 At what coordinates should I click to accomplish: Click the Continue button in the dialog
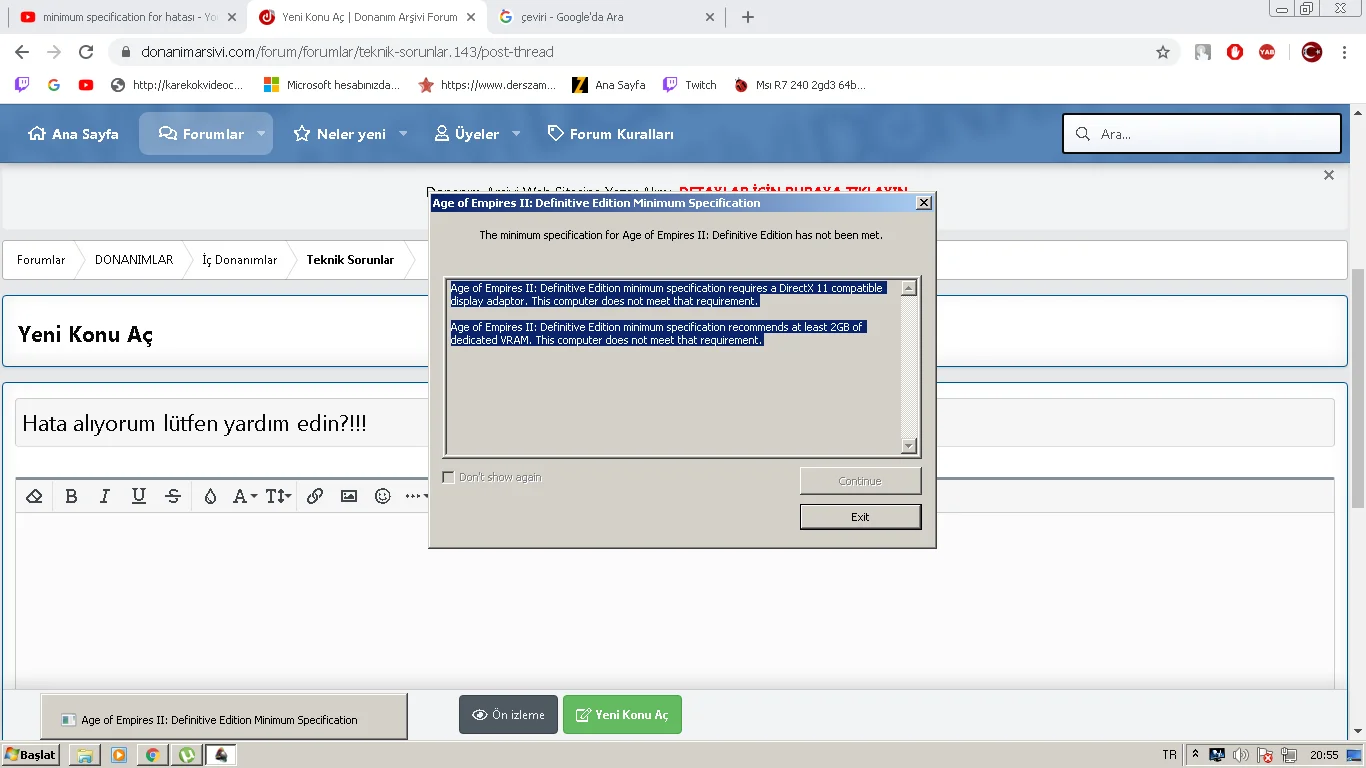click(x=860, y=481)
